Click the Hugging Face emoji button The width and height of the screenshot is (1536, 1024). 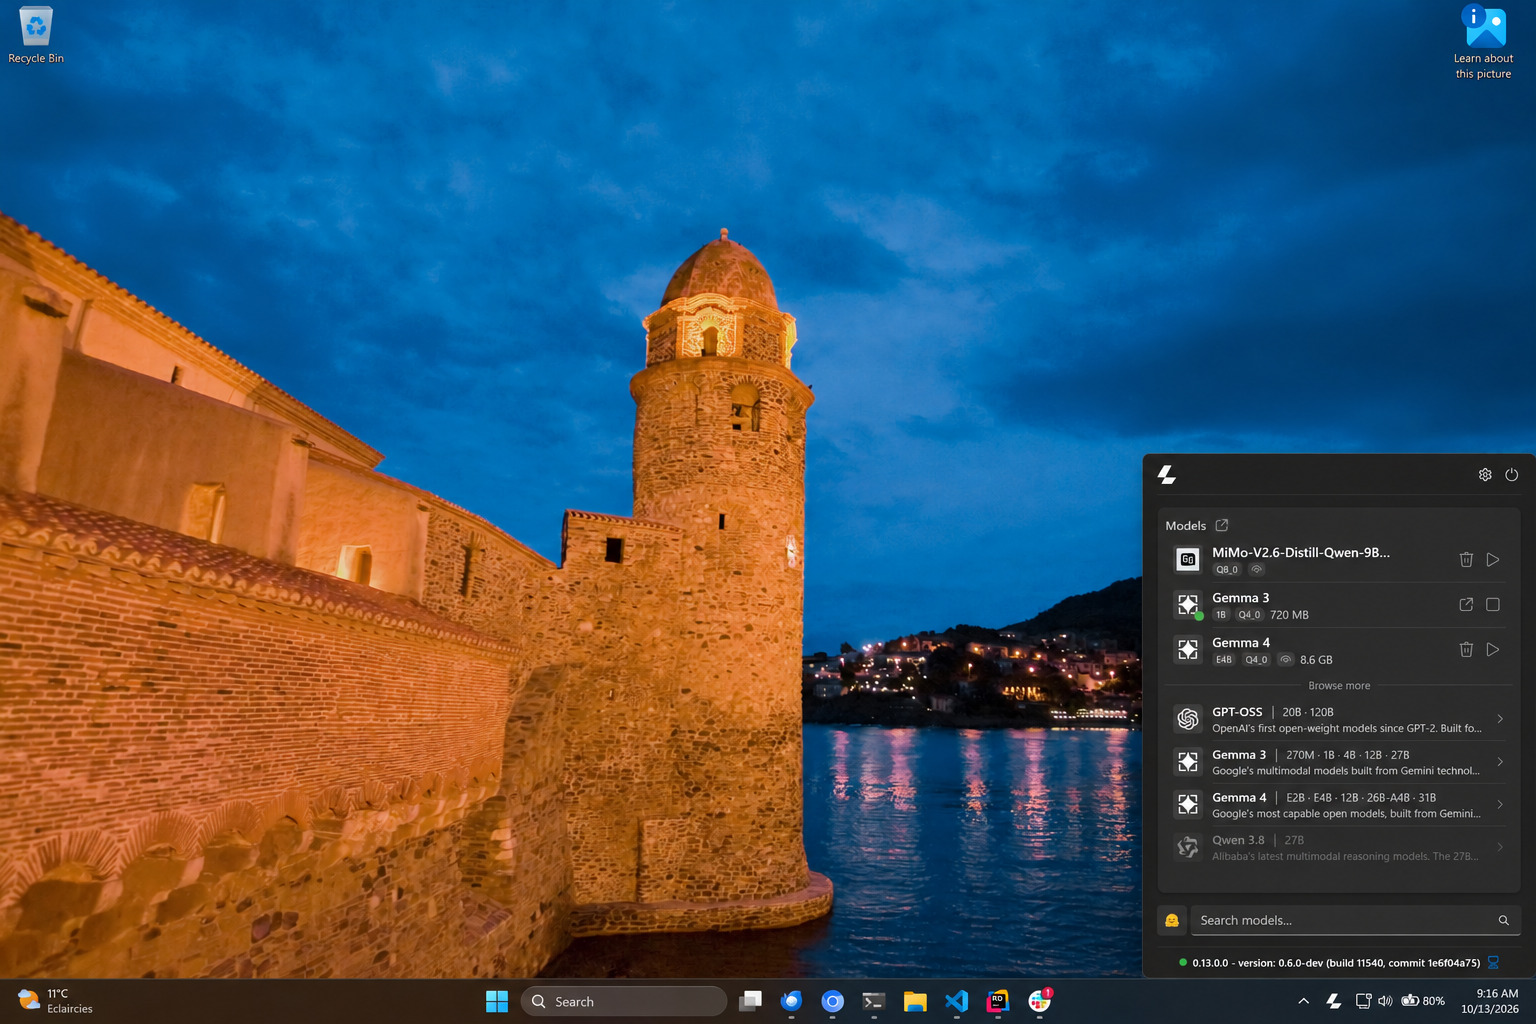(x=1172, y=920)
